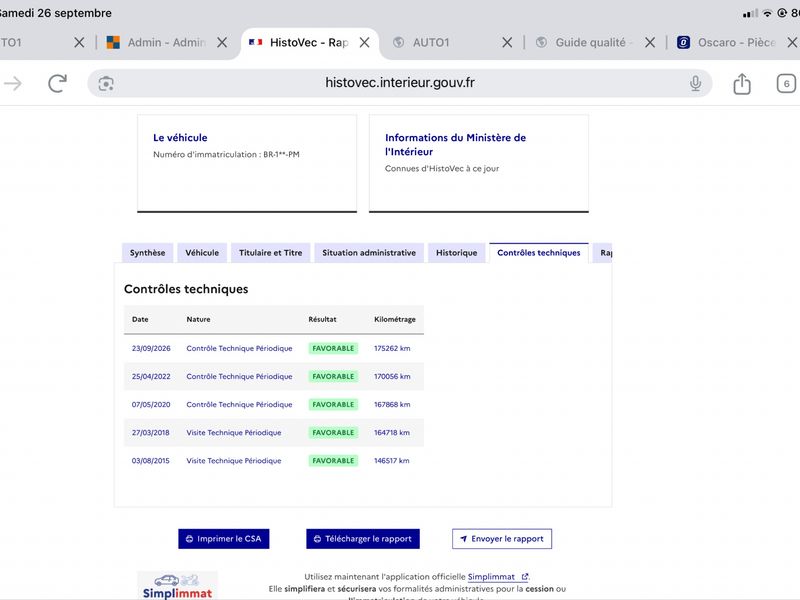The width and height of the screenshot is (800, 600).
Task: Tap the histovec.interieur.gouv.fr address field
Action: pyautogui.click(x=399, y=83)
